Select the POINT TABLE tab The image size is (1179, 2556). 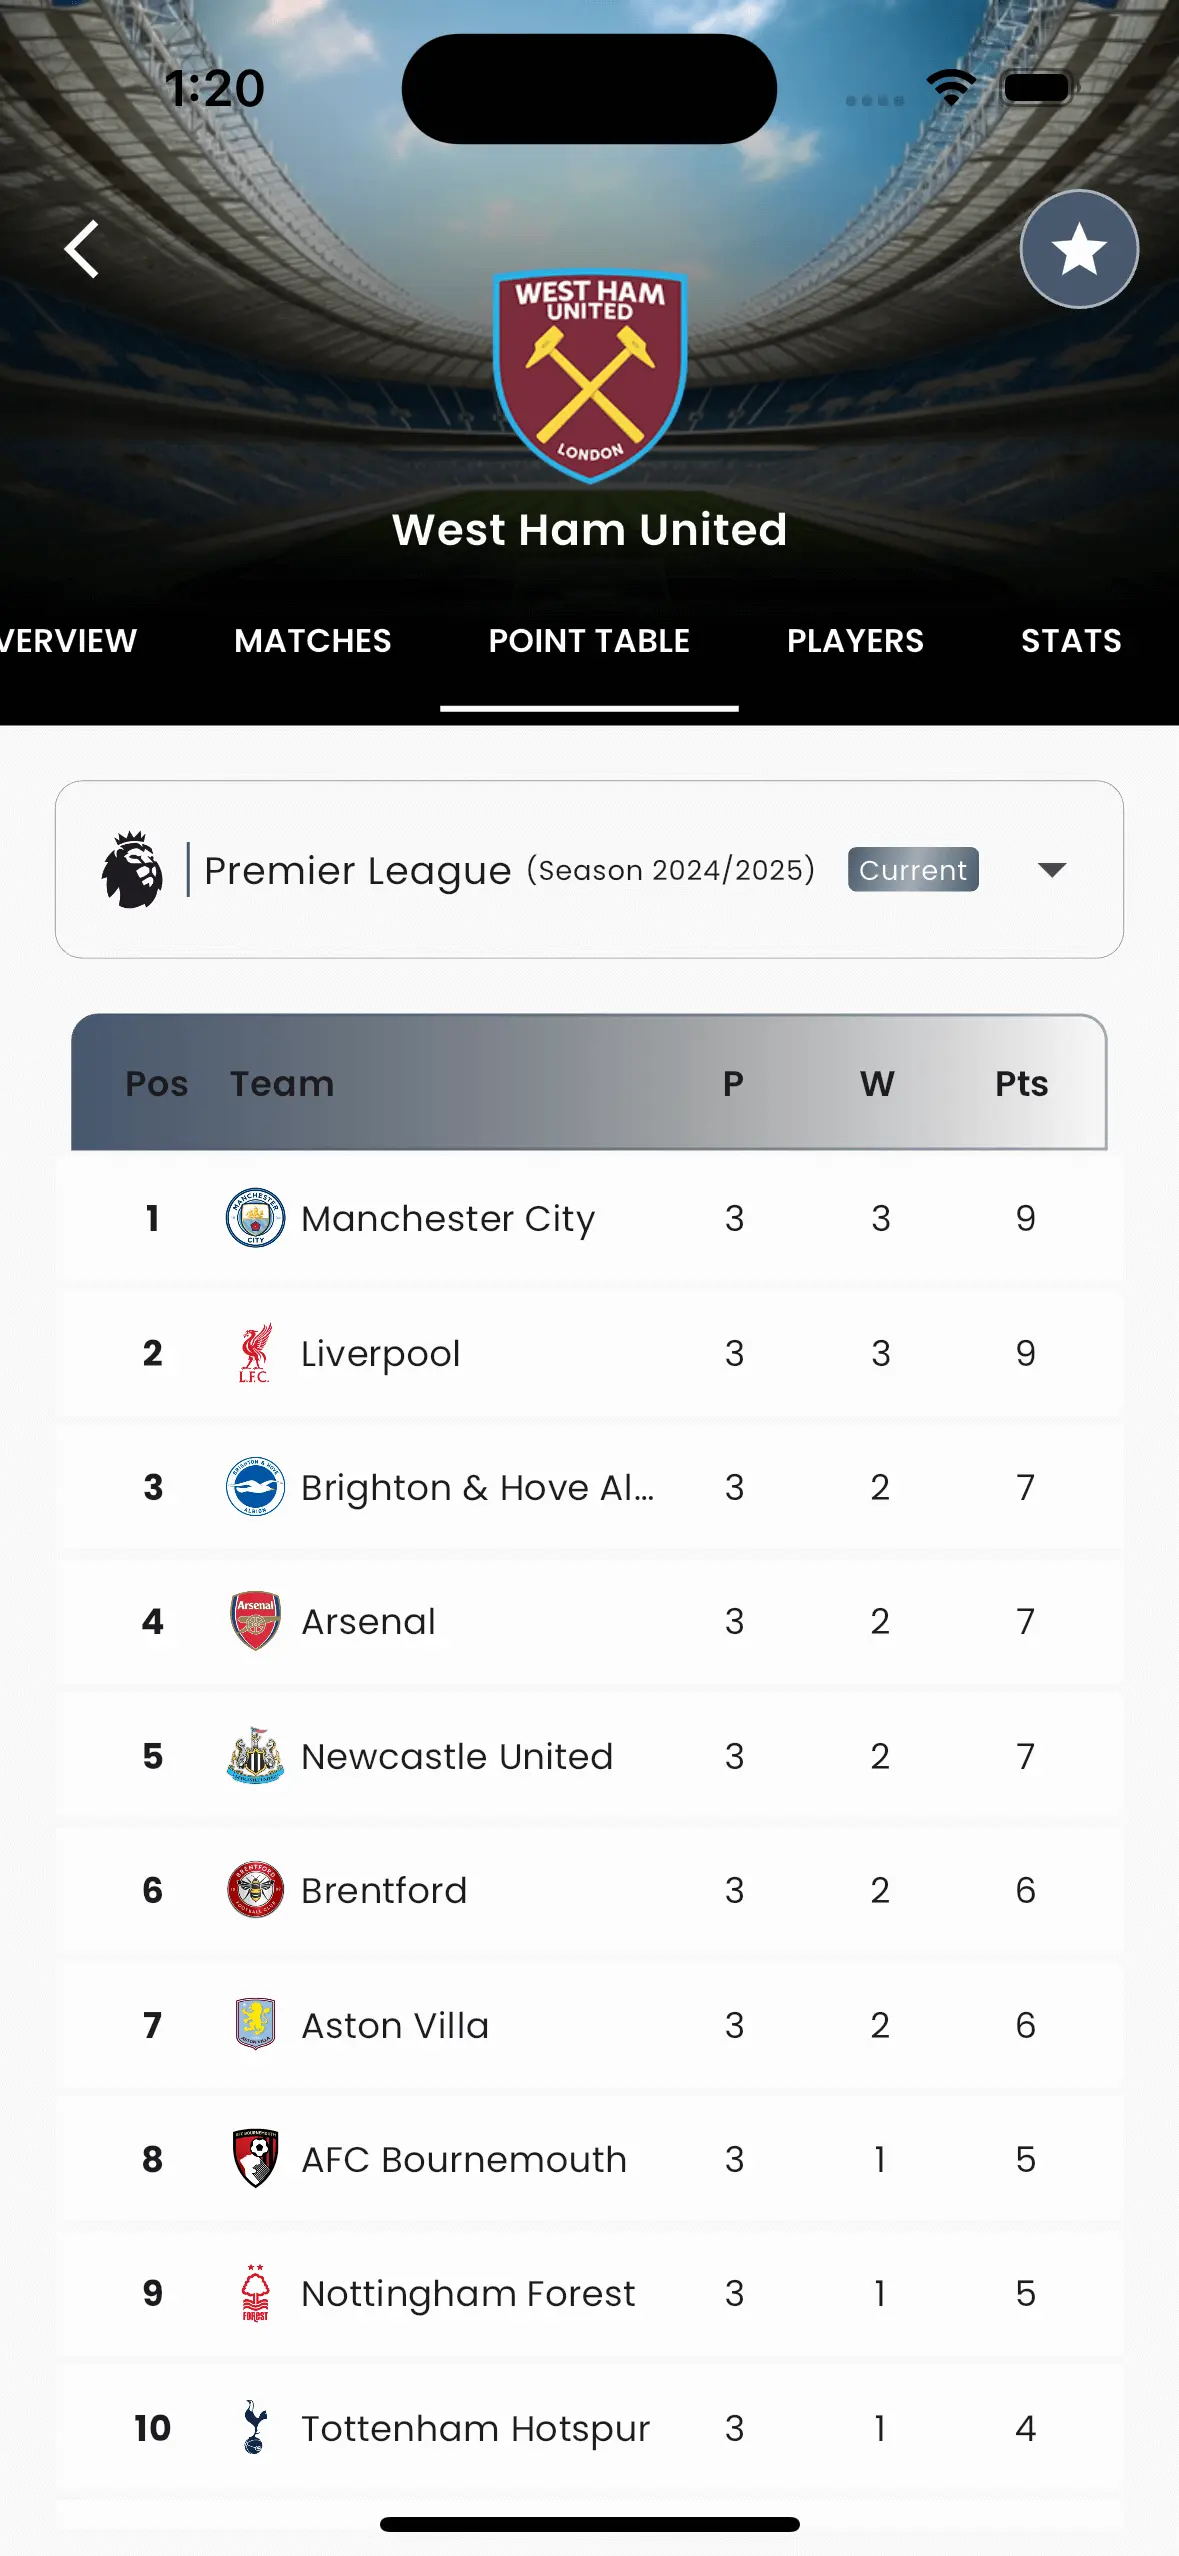(589, 641)
